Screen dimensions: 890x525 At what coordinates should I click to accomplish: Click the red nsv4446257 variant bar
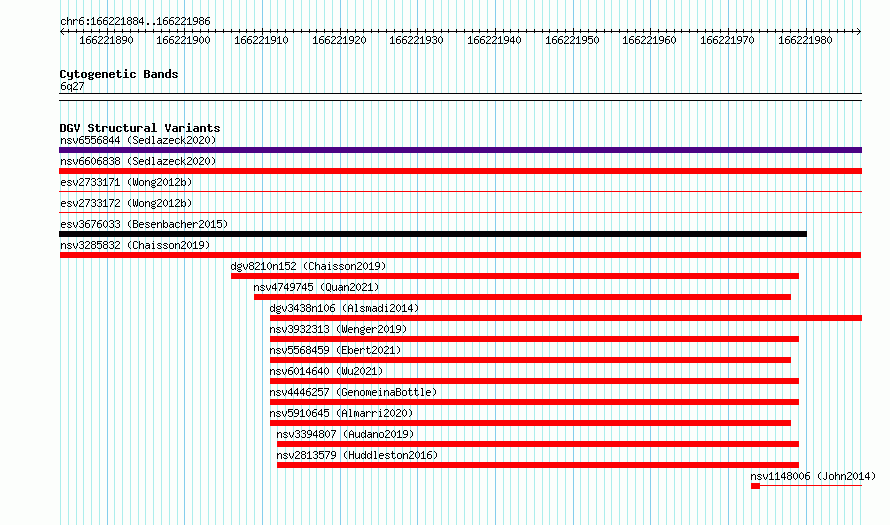pos(534,402)
